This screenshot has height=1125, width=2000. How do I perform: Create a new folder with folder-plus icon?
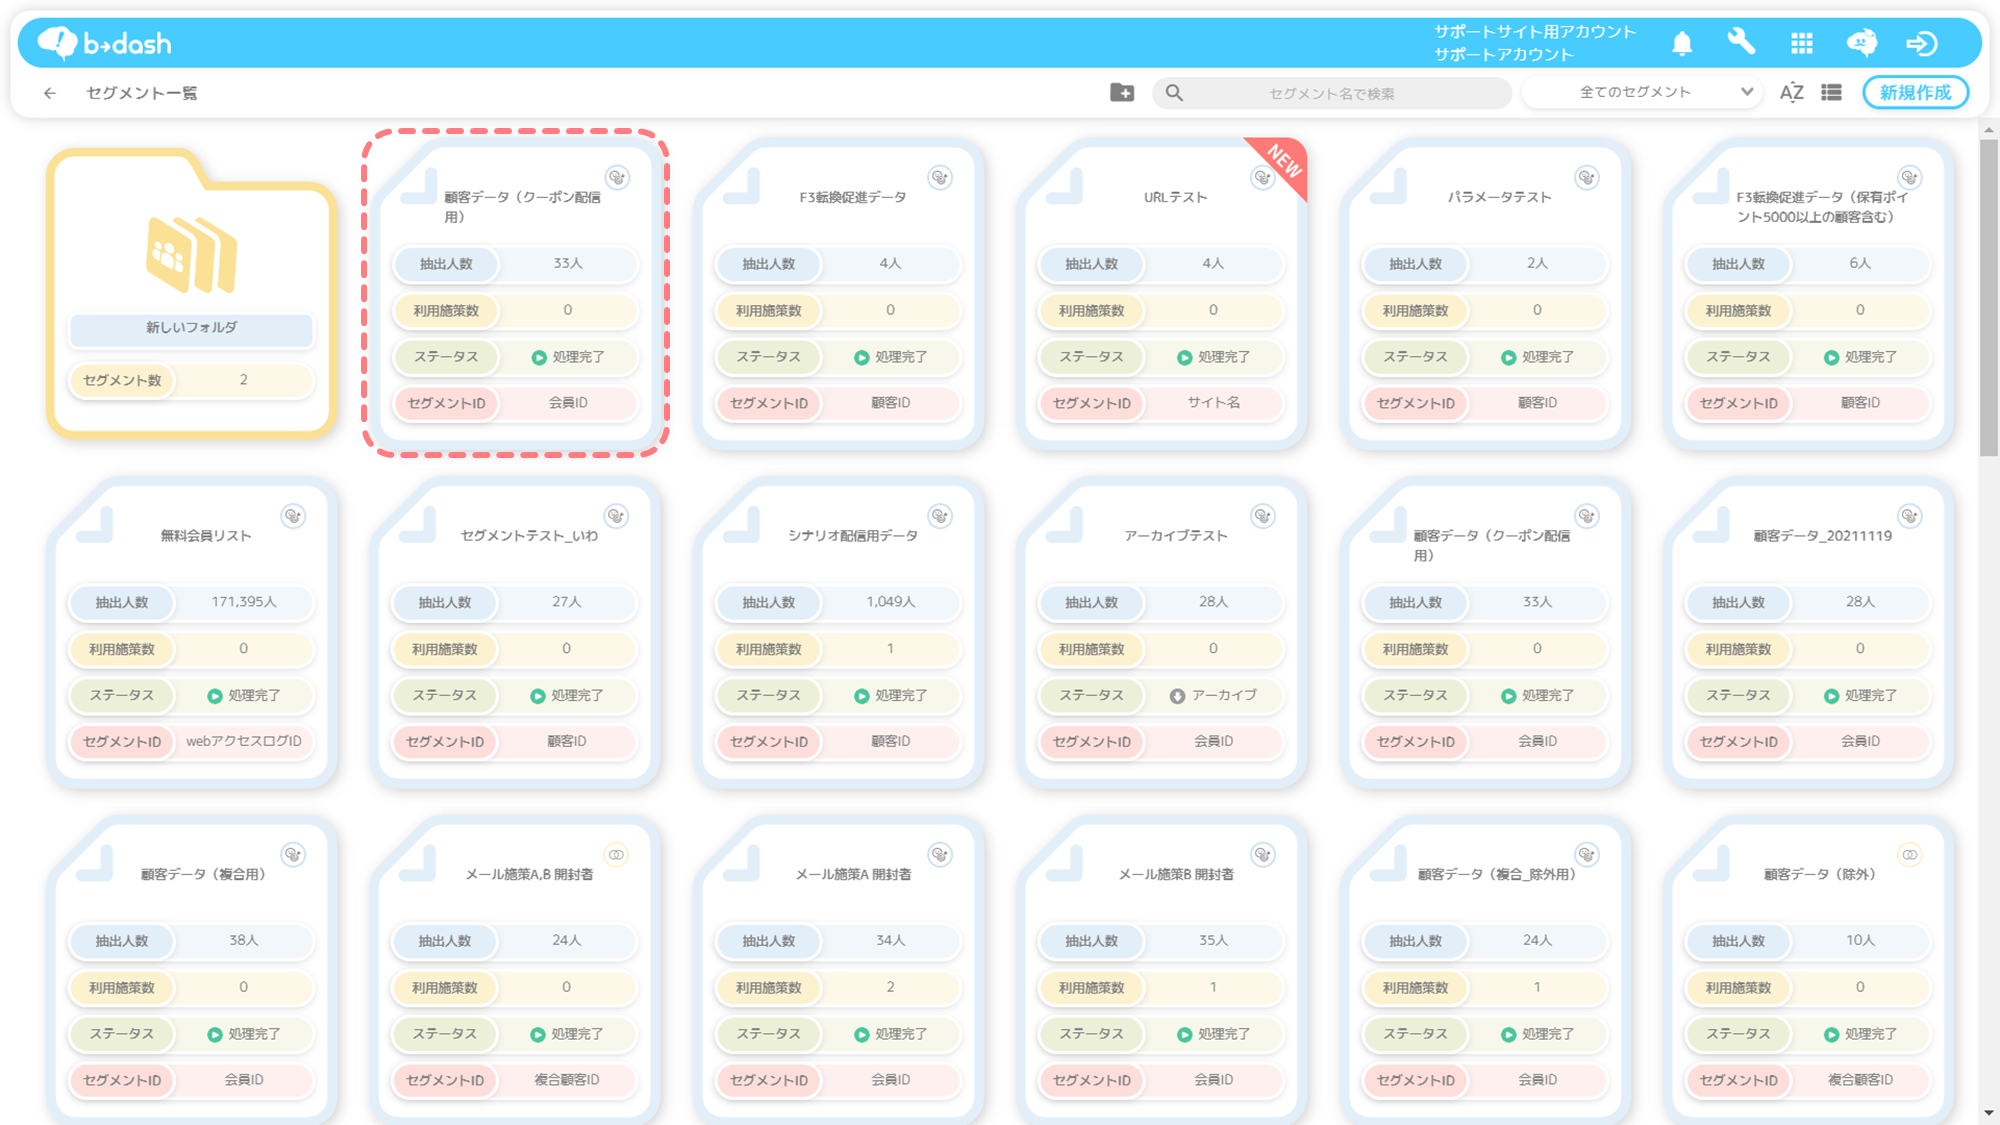(x=1122, y=93)
